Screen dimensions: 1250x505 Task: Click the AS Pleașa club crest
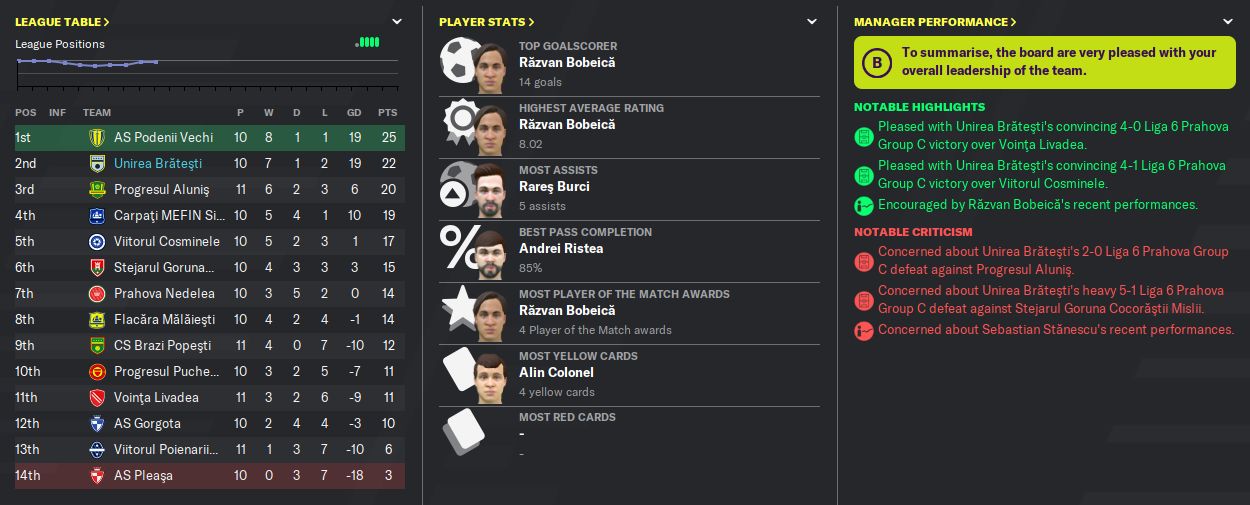(97, 476)
